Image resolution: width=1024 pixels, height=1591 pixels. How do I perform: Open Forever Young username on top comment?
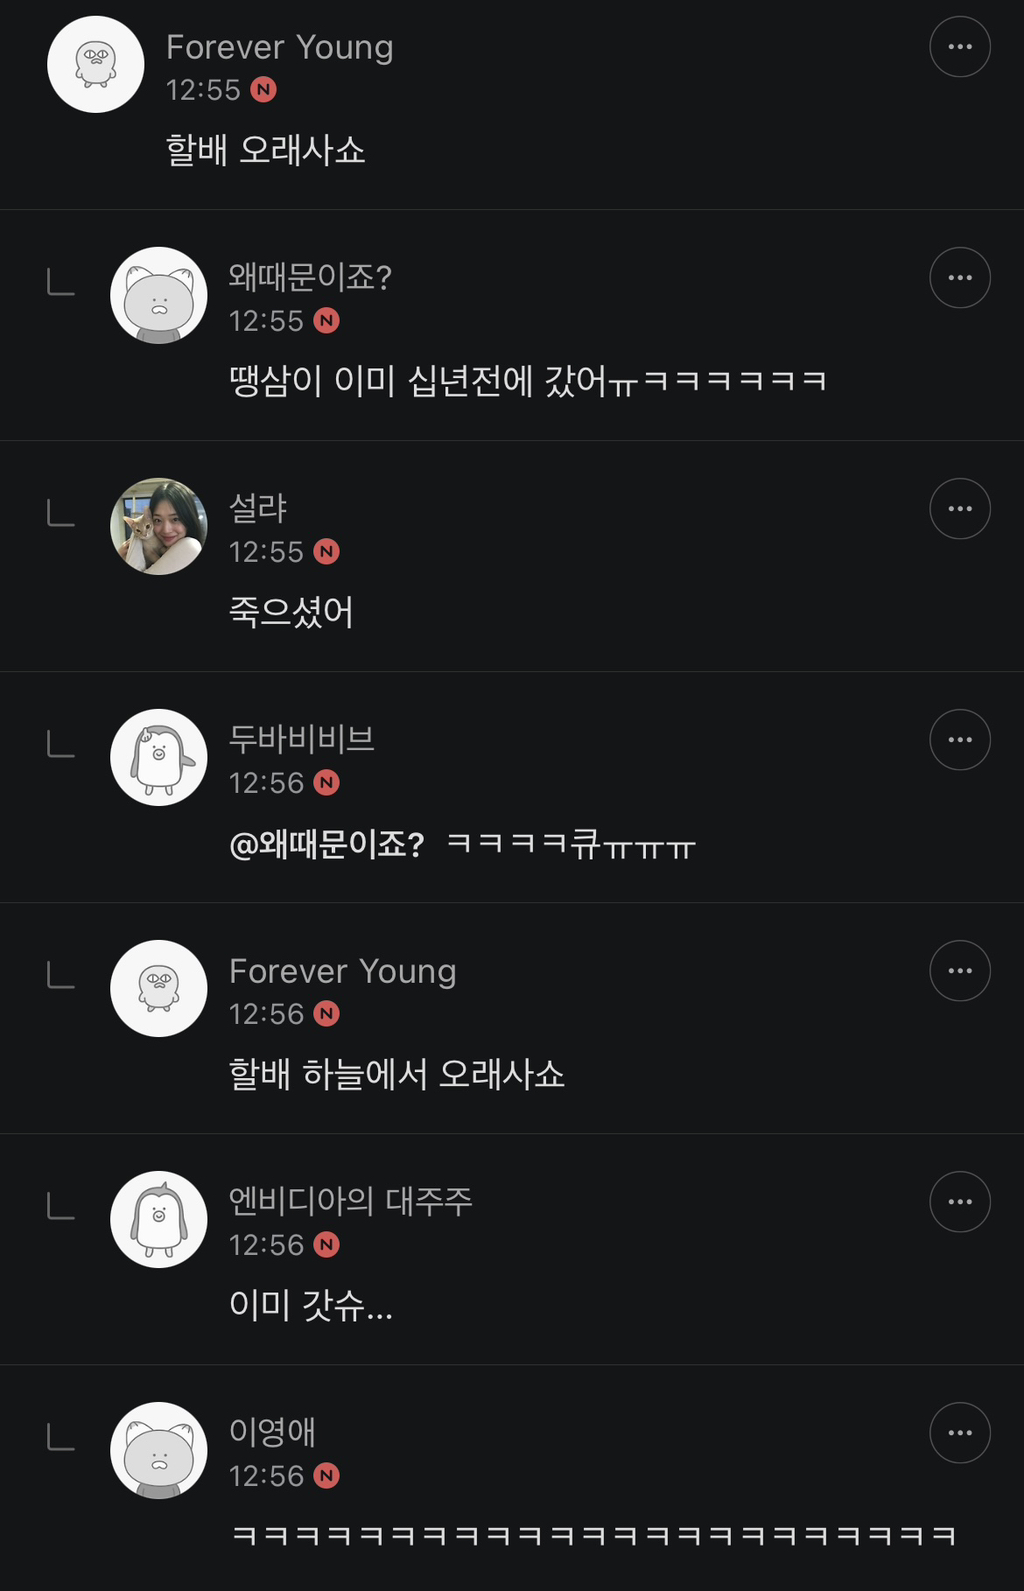(x=279, y=47)
